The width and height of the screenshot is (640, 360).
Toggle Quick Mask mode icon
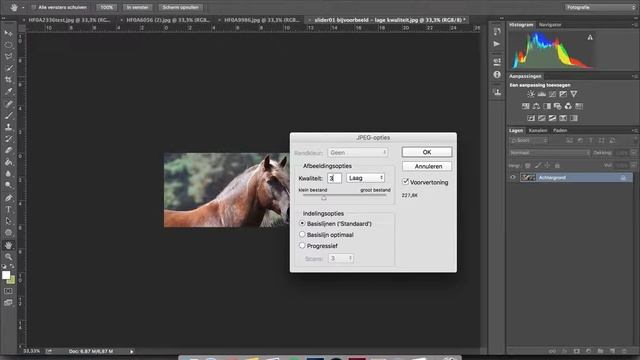[8, 291]
